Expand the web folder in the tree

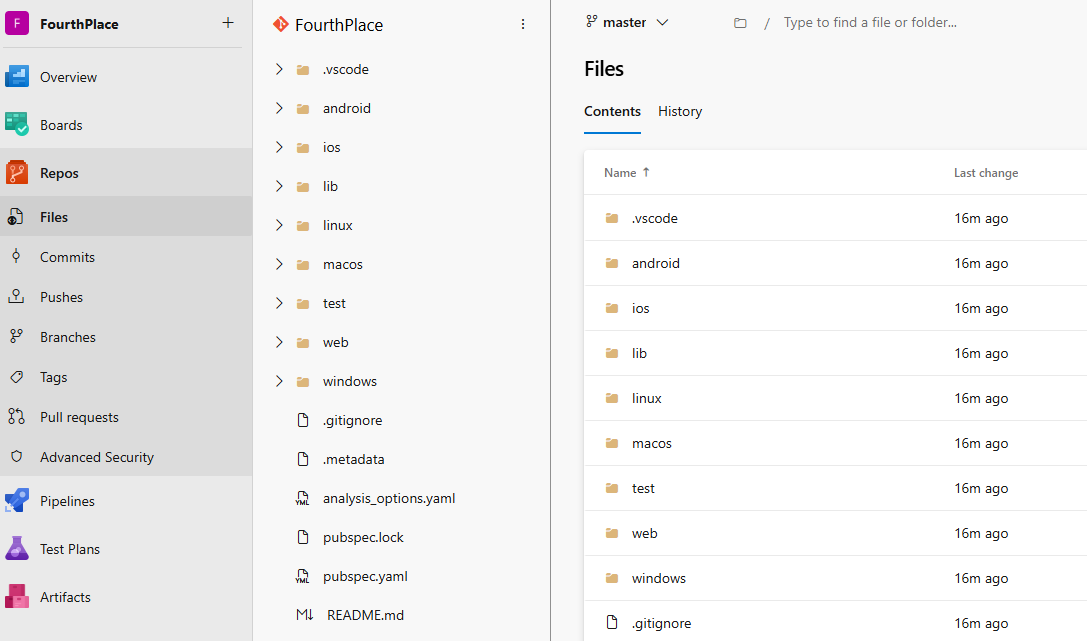click(x=279, y=342)
